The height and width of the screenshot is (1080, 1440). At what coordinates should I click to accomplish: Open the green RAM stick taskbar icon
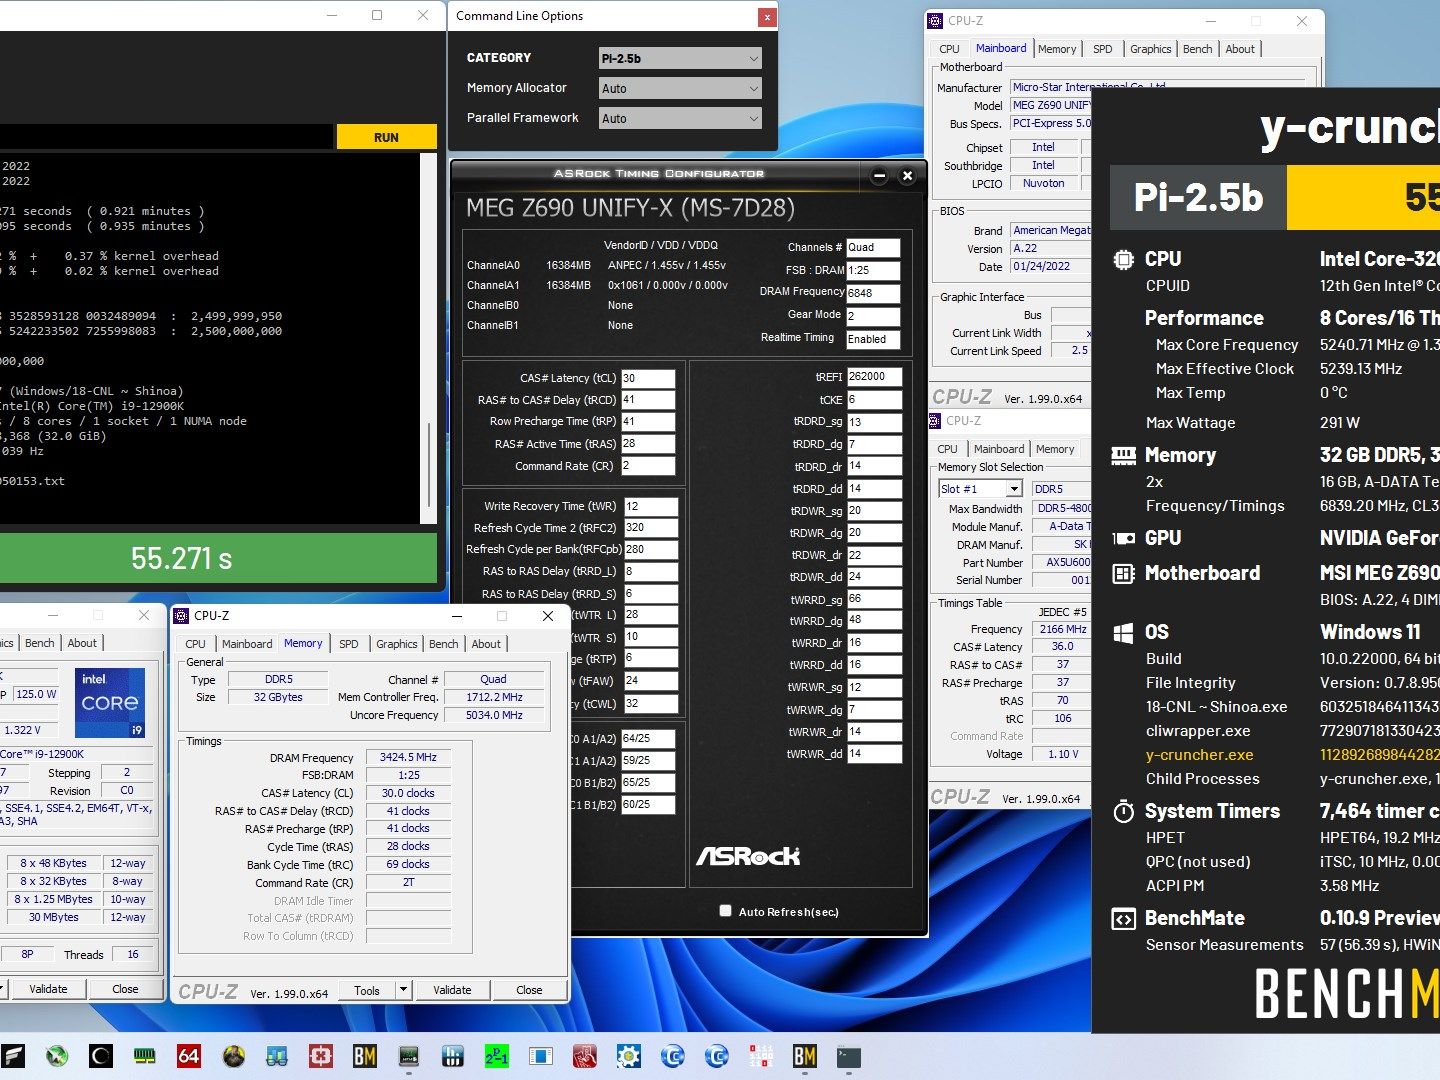coord(144,1056)
